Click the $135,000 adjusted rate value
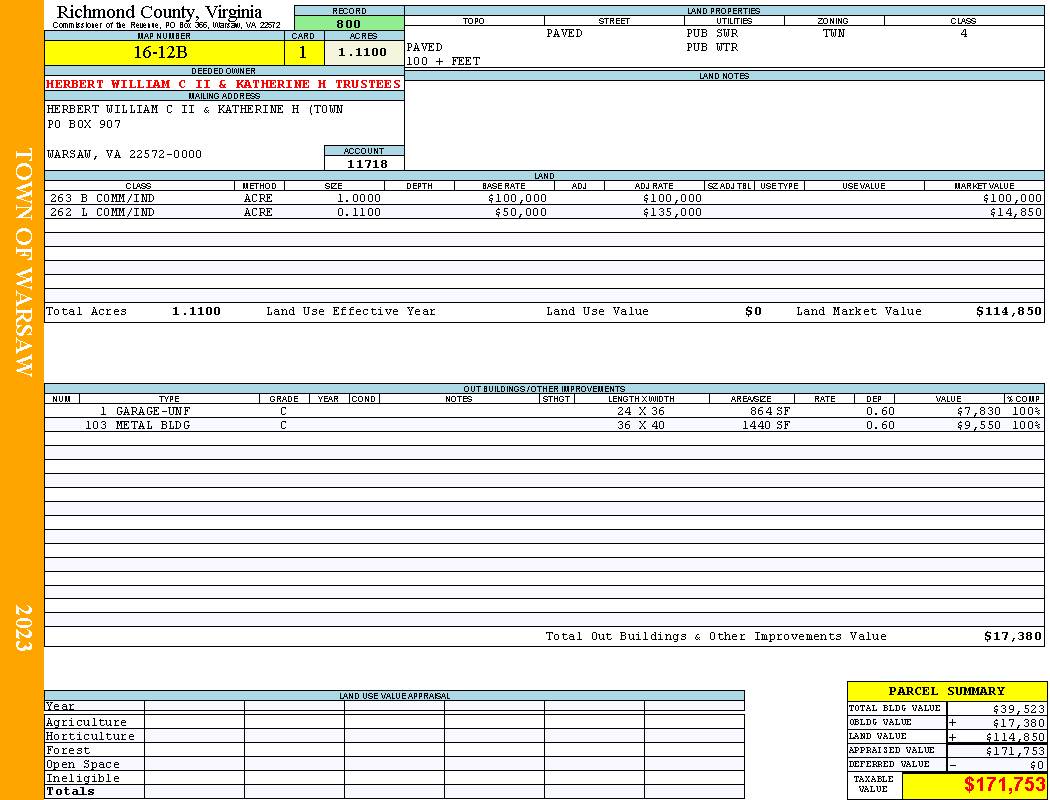This screenshot has height=800, width=1050. click(x=672, y=212)
